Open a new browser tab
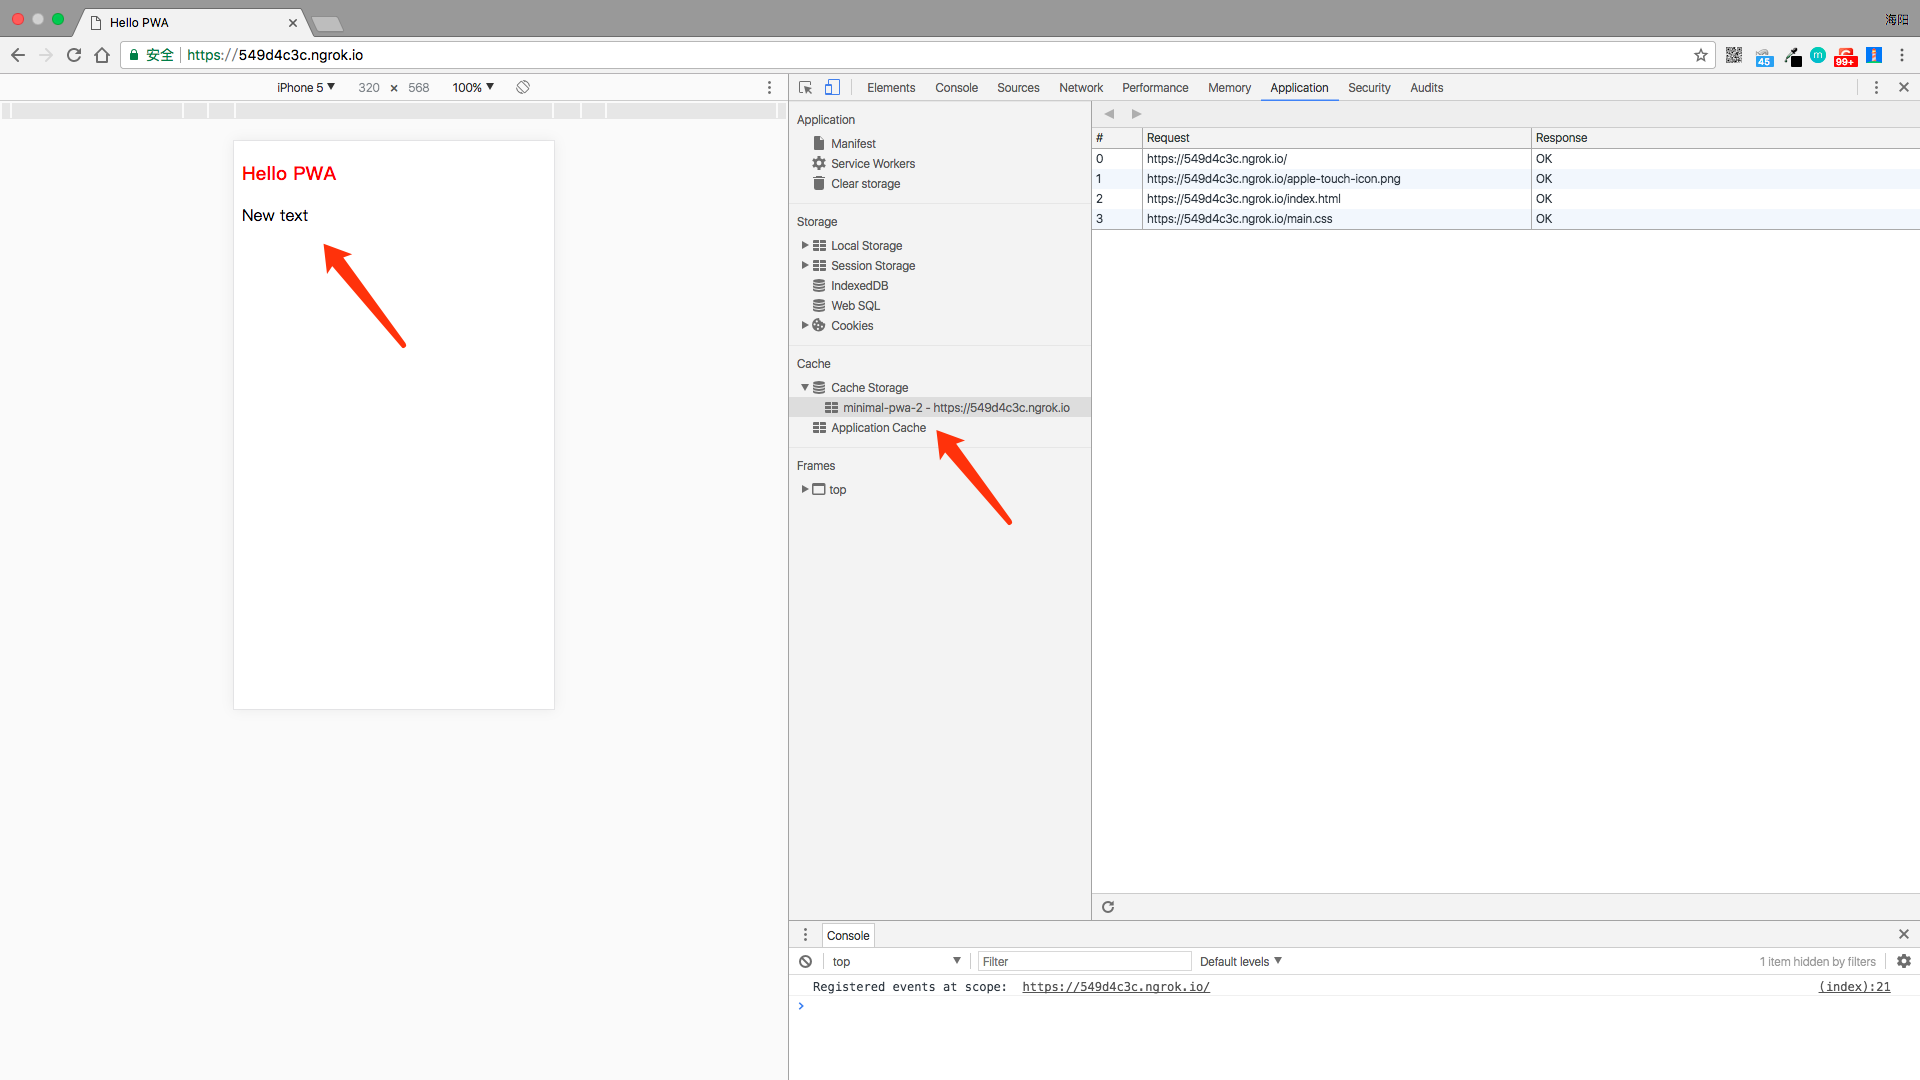 pos(327,23)
